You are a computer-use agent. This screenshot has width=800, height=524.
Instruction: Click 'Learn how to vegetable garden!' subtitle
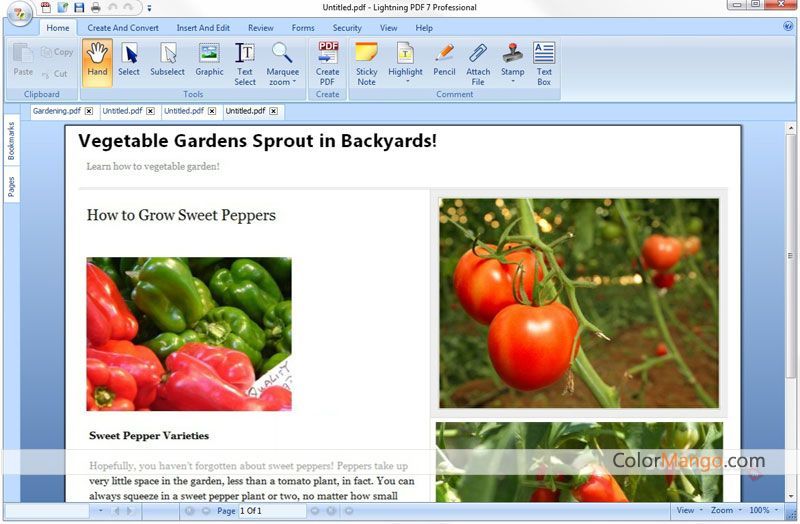(153, 166)
